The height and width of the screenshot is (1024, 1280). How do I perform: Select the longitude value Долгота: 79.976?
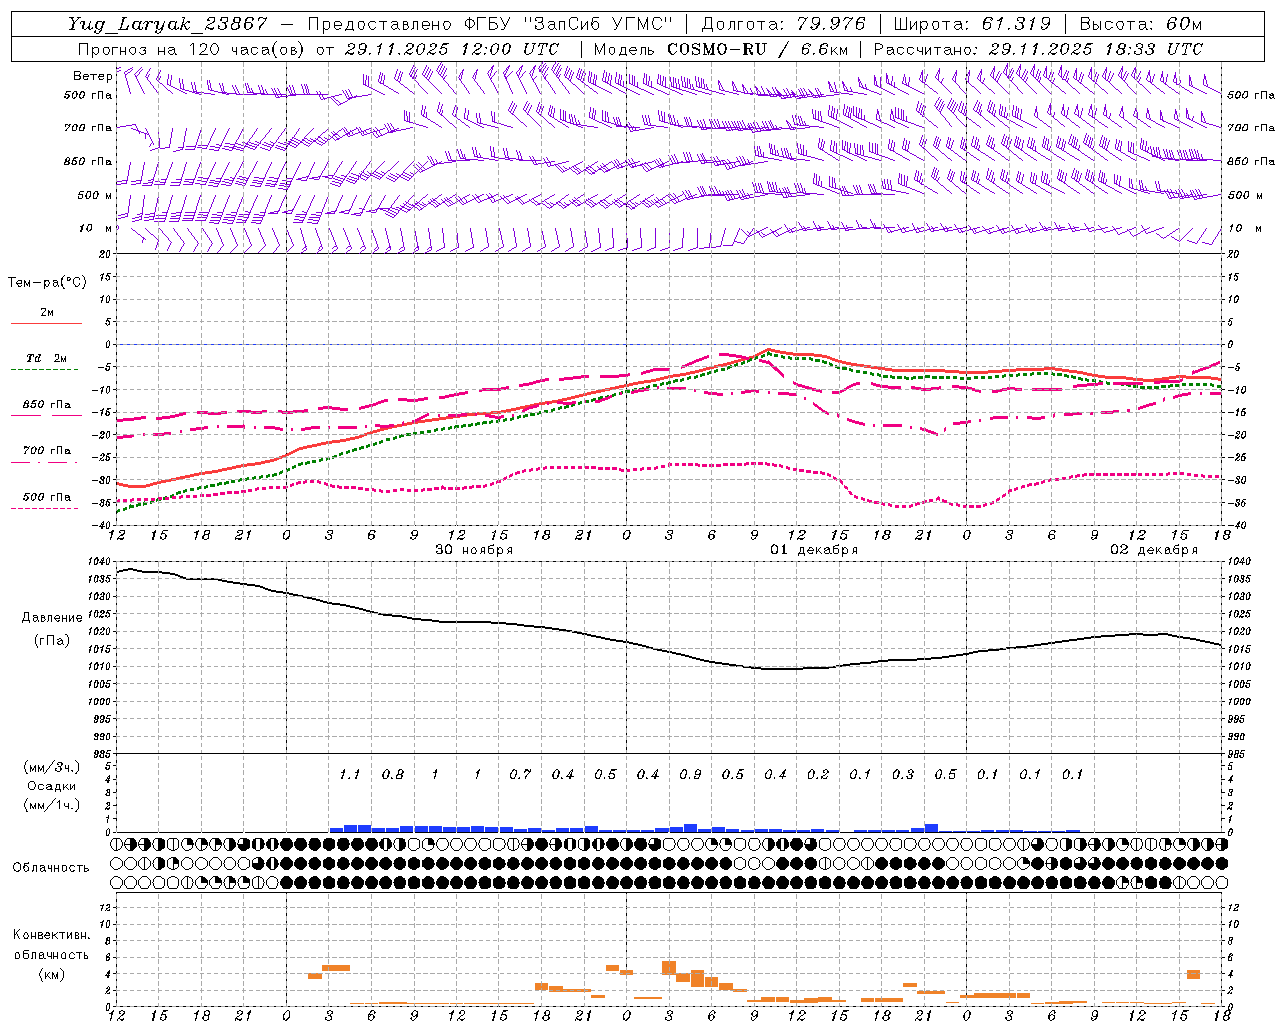tap(783, 24)
